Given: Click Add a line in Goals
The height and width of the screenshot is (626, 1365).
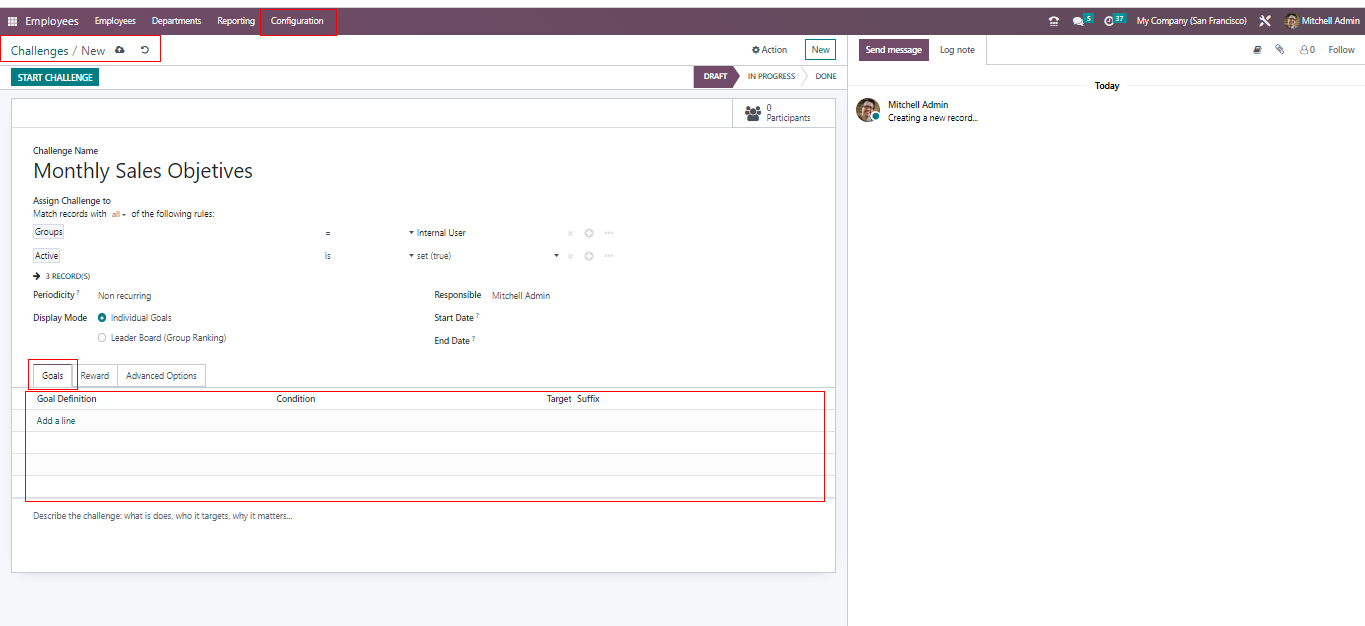Looking at the screenshot, I should coord(56,421).
